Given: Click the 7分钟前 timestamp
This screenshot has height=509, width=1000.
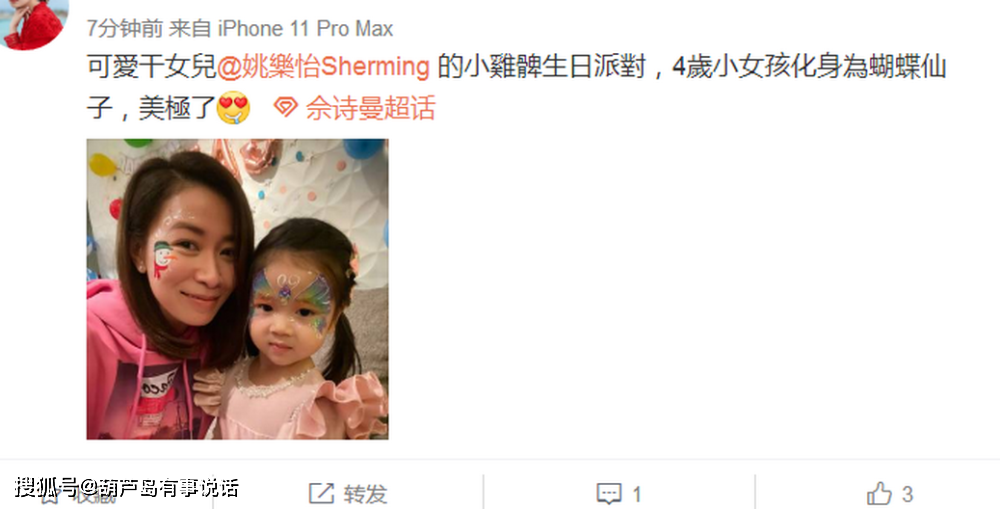Looking at the screenshot, I should click(124, 28).
